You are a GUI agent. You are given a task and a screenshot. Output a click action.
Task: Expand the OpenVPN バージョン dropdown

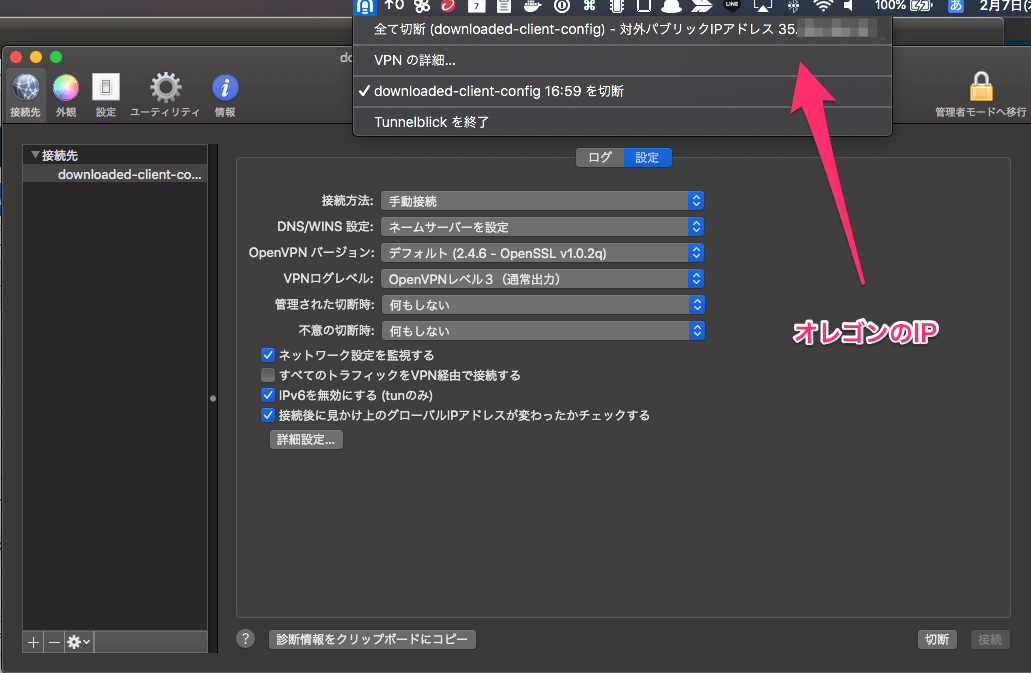pos(542,253)
